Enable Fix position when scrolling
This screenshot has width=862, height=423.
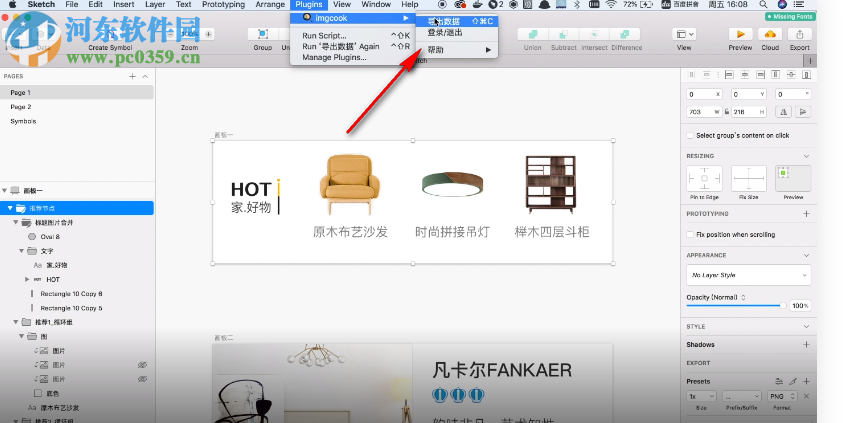click(690, 234)
